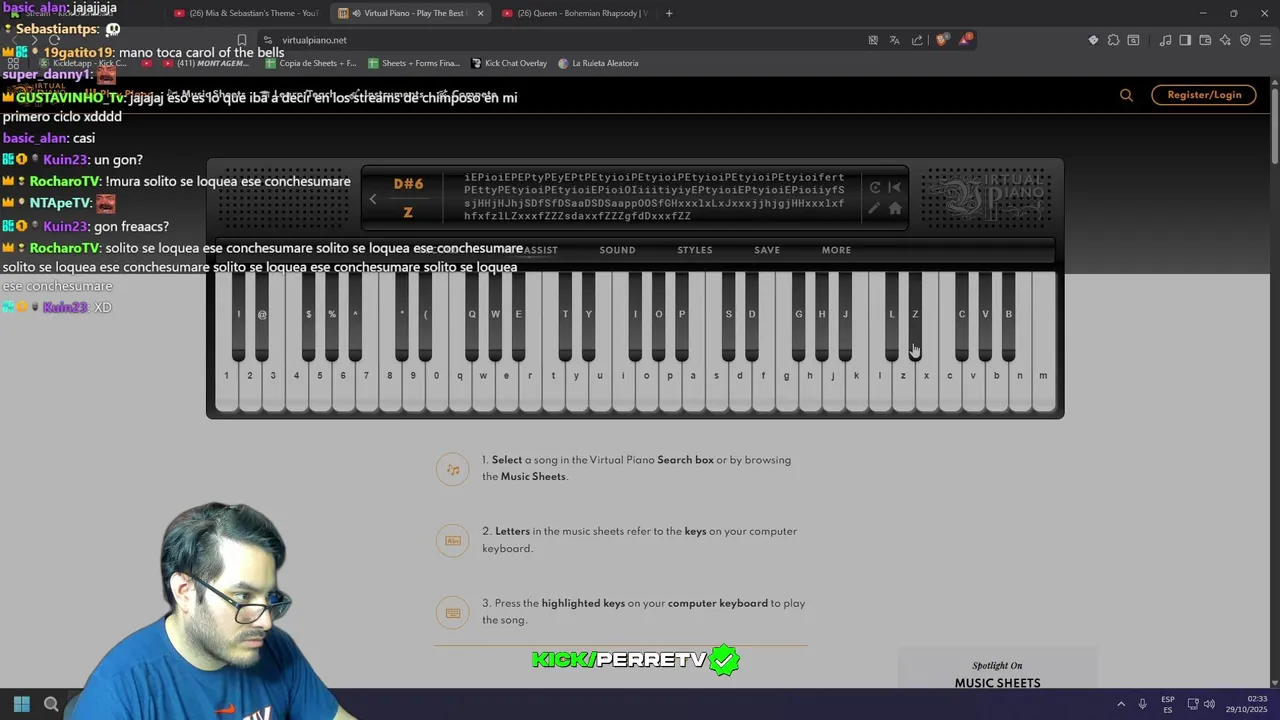Click the music note step icon
The image size is (1280, 720).
coord(453,469)
